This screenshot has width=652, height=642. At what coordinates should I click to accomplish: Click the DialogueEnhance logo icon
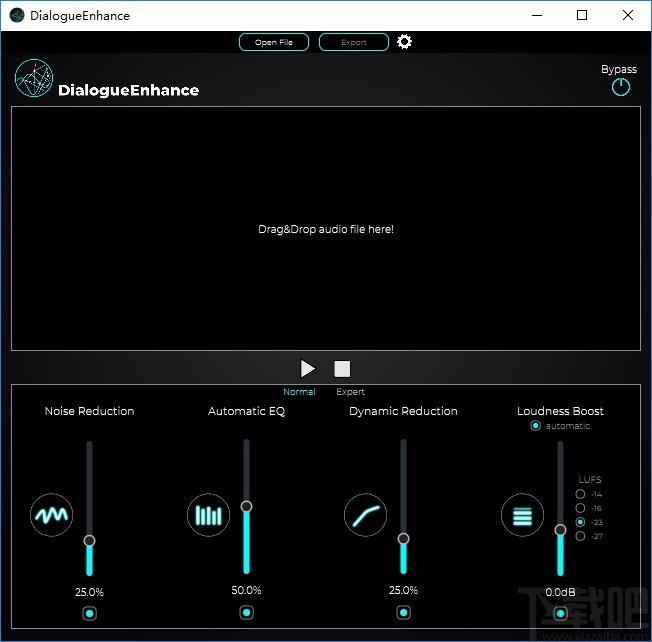point(34,78)
